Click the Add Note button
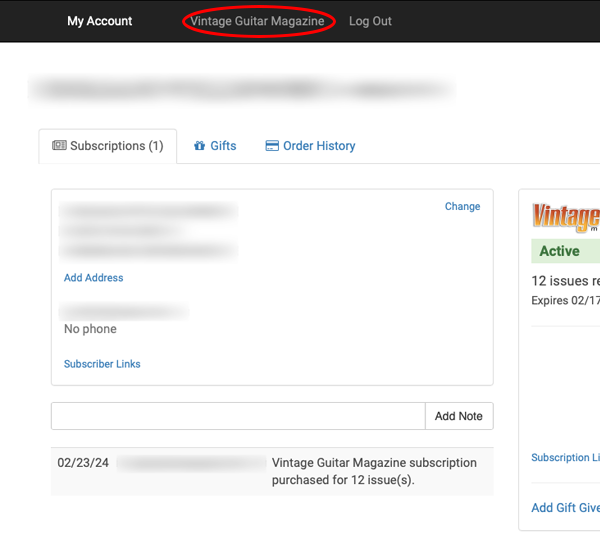The height and width of the screenshot is (560, 600). pos(459,416)
